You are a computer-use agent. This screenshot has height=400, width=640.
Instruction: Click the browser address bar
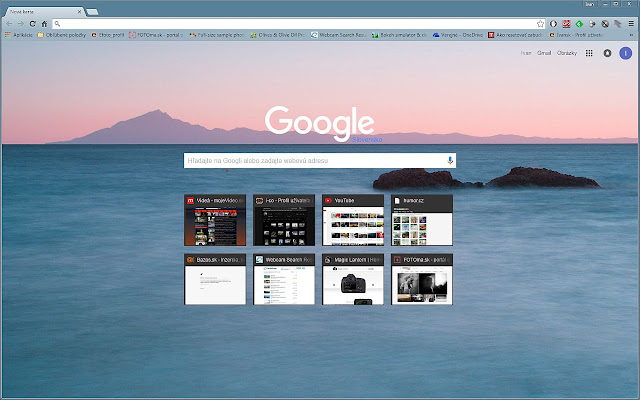pos(298,24)
